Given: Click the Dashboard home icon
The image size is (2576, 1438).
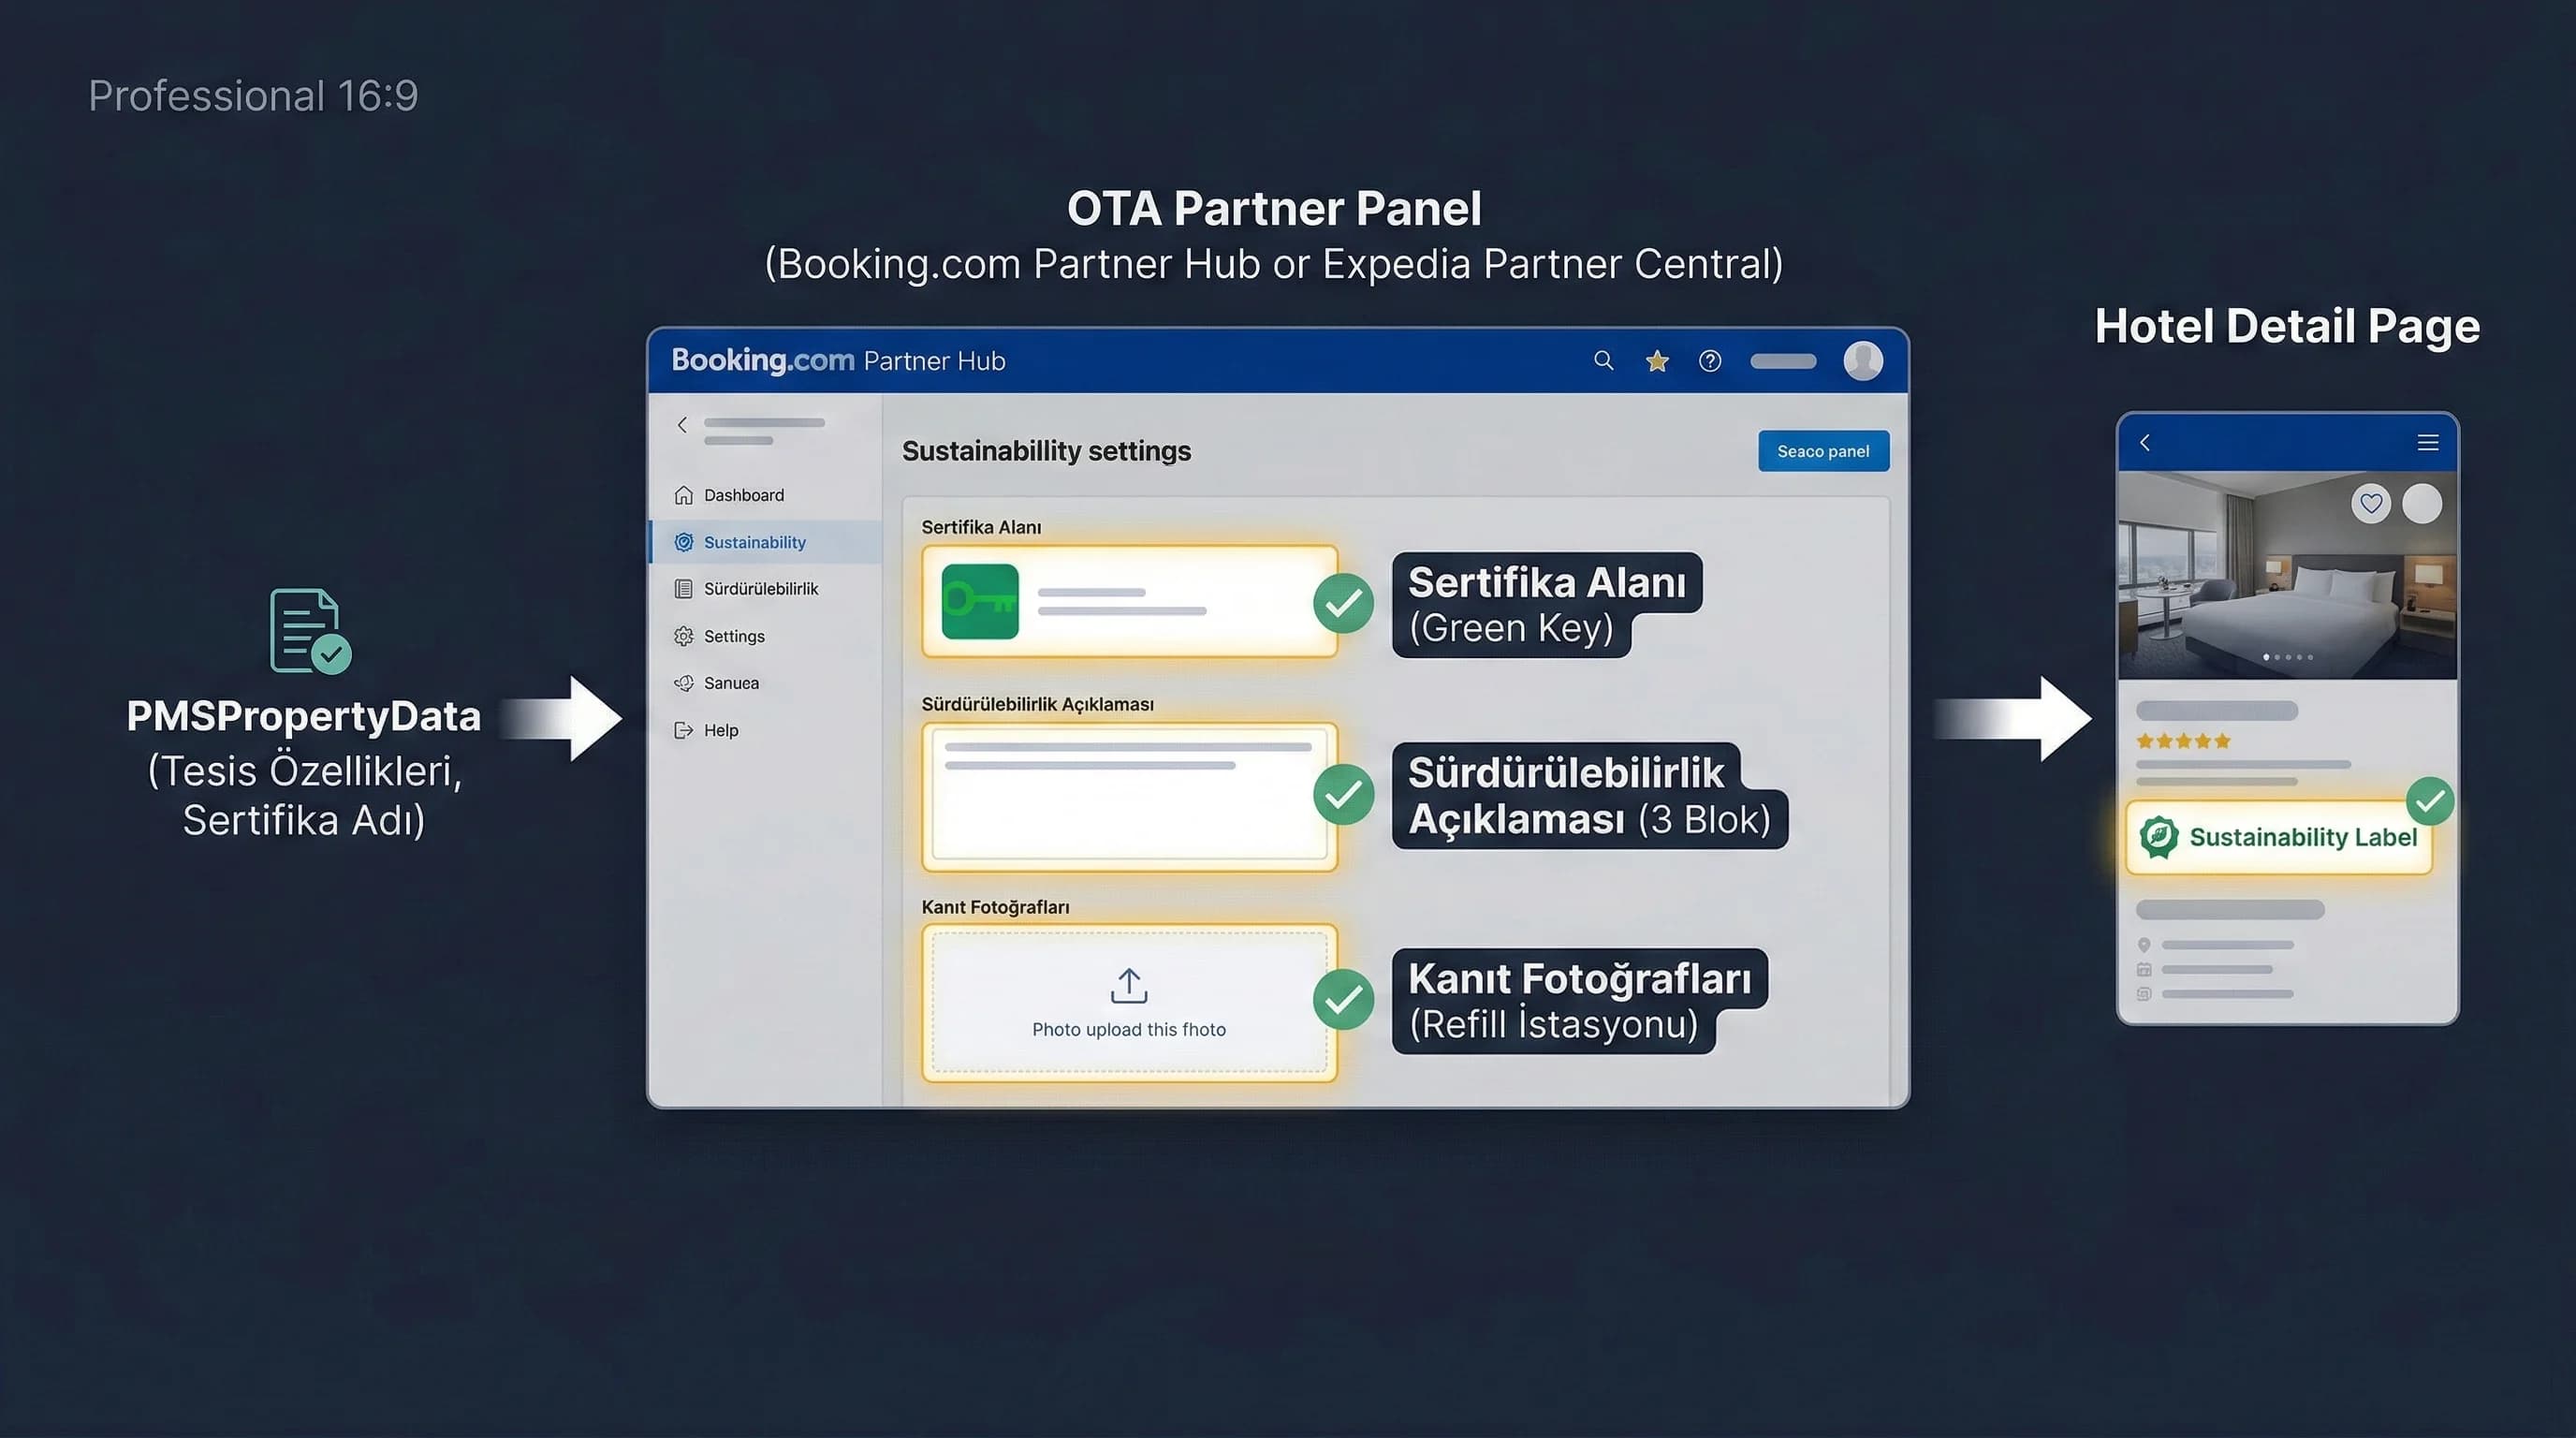Looking at the screenshot, I should pyautogui.click(x=684, y=495).
